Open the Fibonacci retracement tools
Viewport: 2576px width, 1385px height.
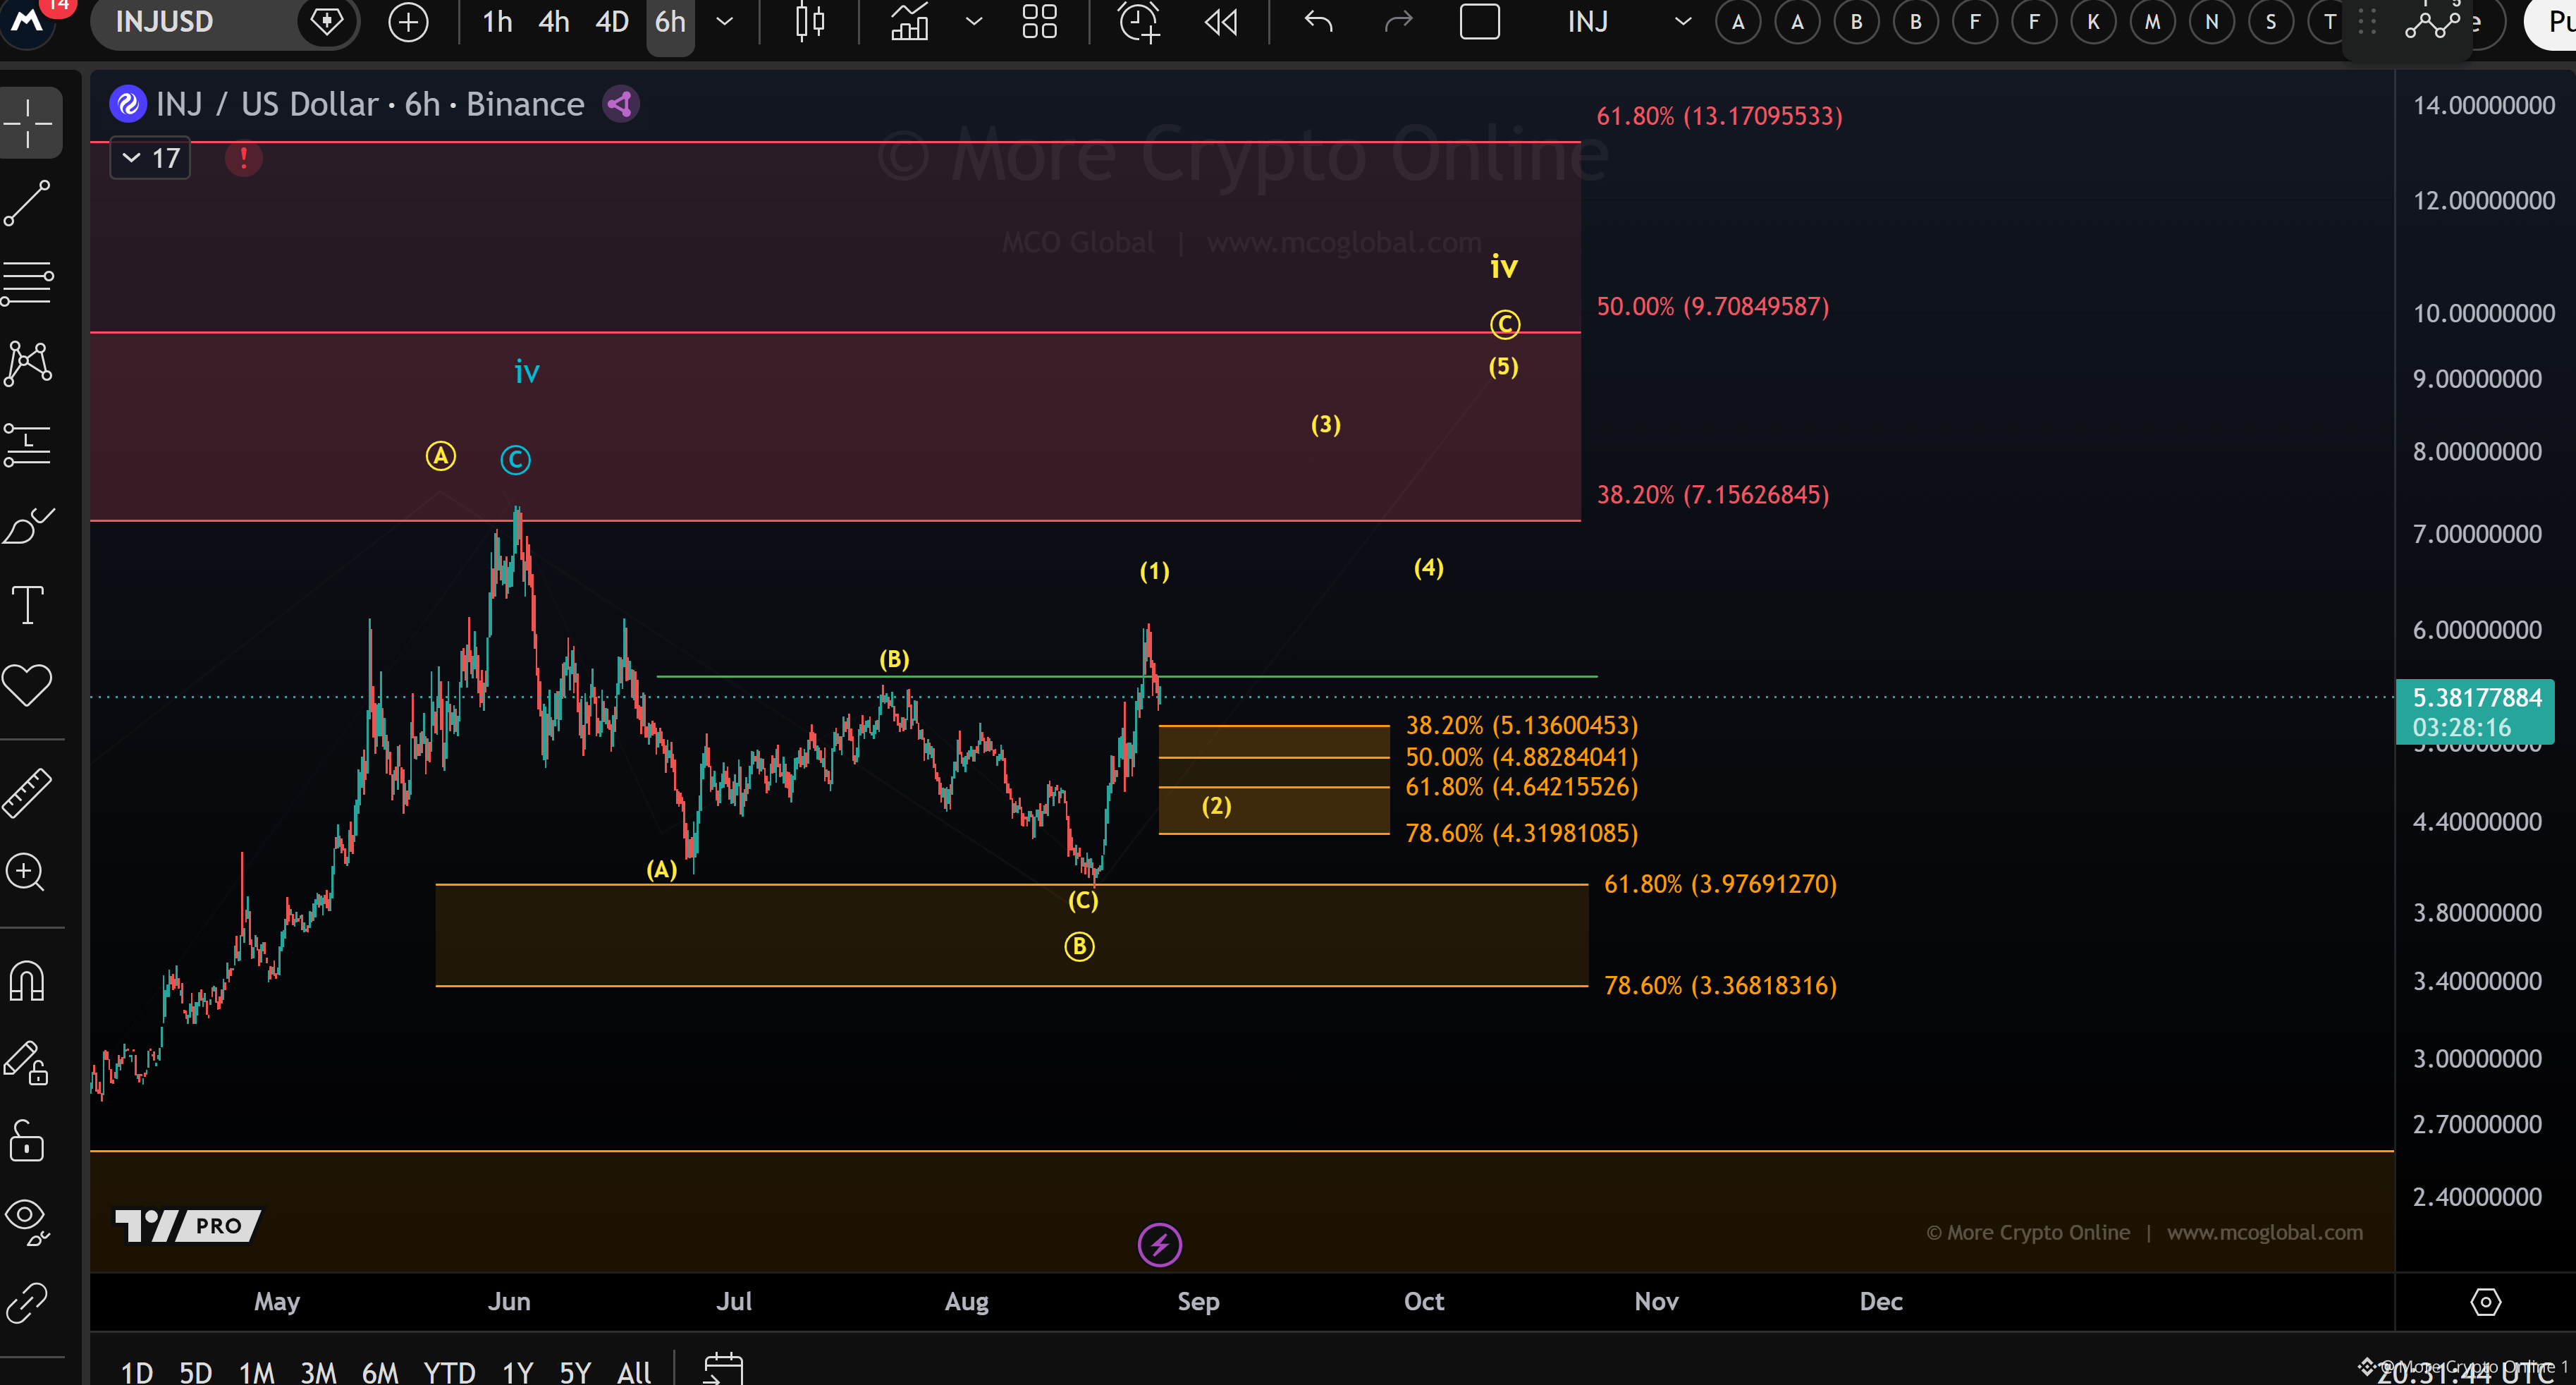pos(28,283)
